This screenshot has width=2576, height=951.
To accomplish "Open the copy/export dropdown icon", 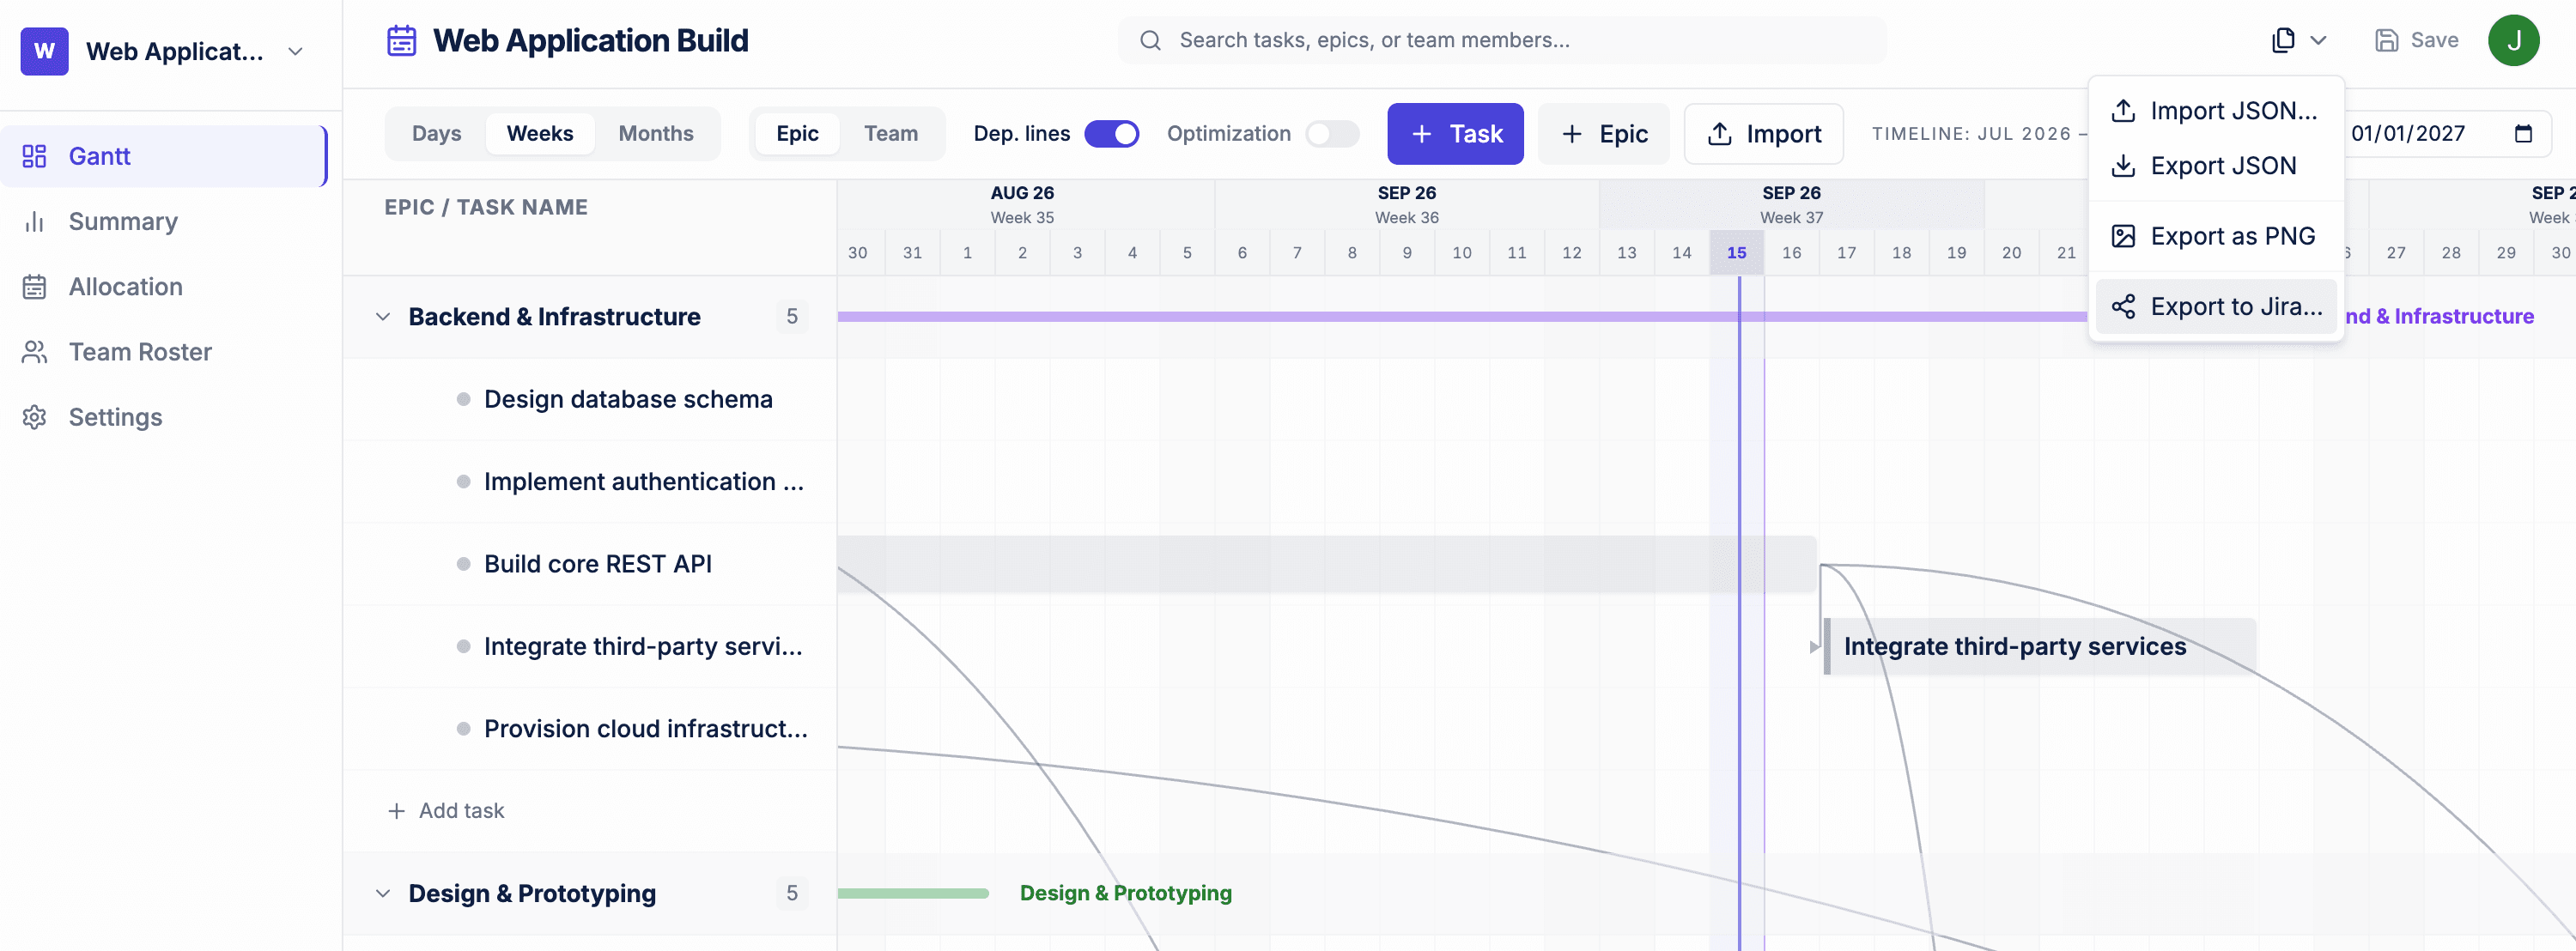I will click(x=2283, y=40).
